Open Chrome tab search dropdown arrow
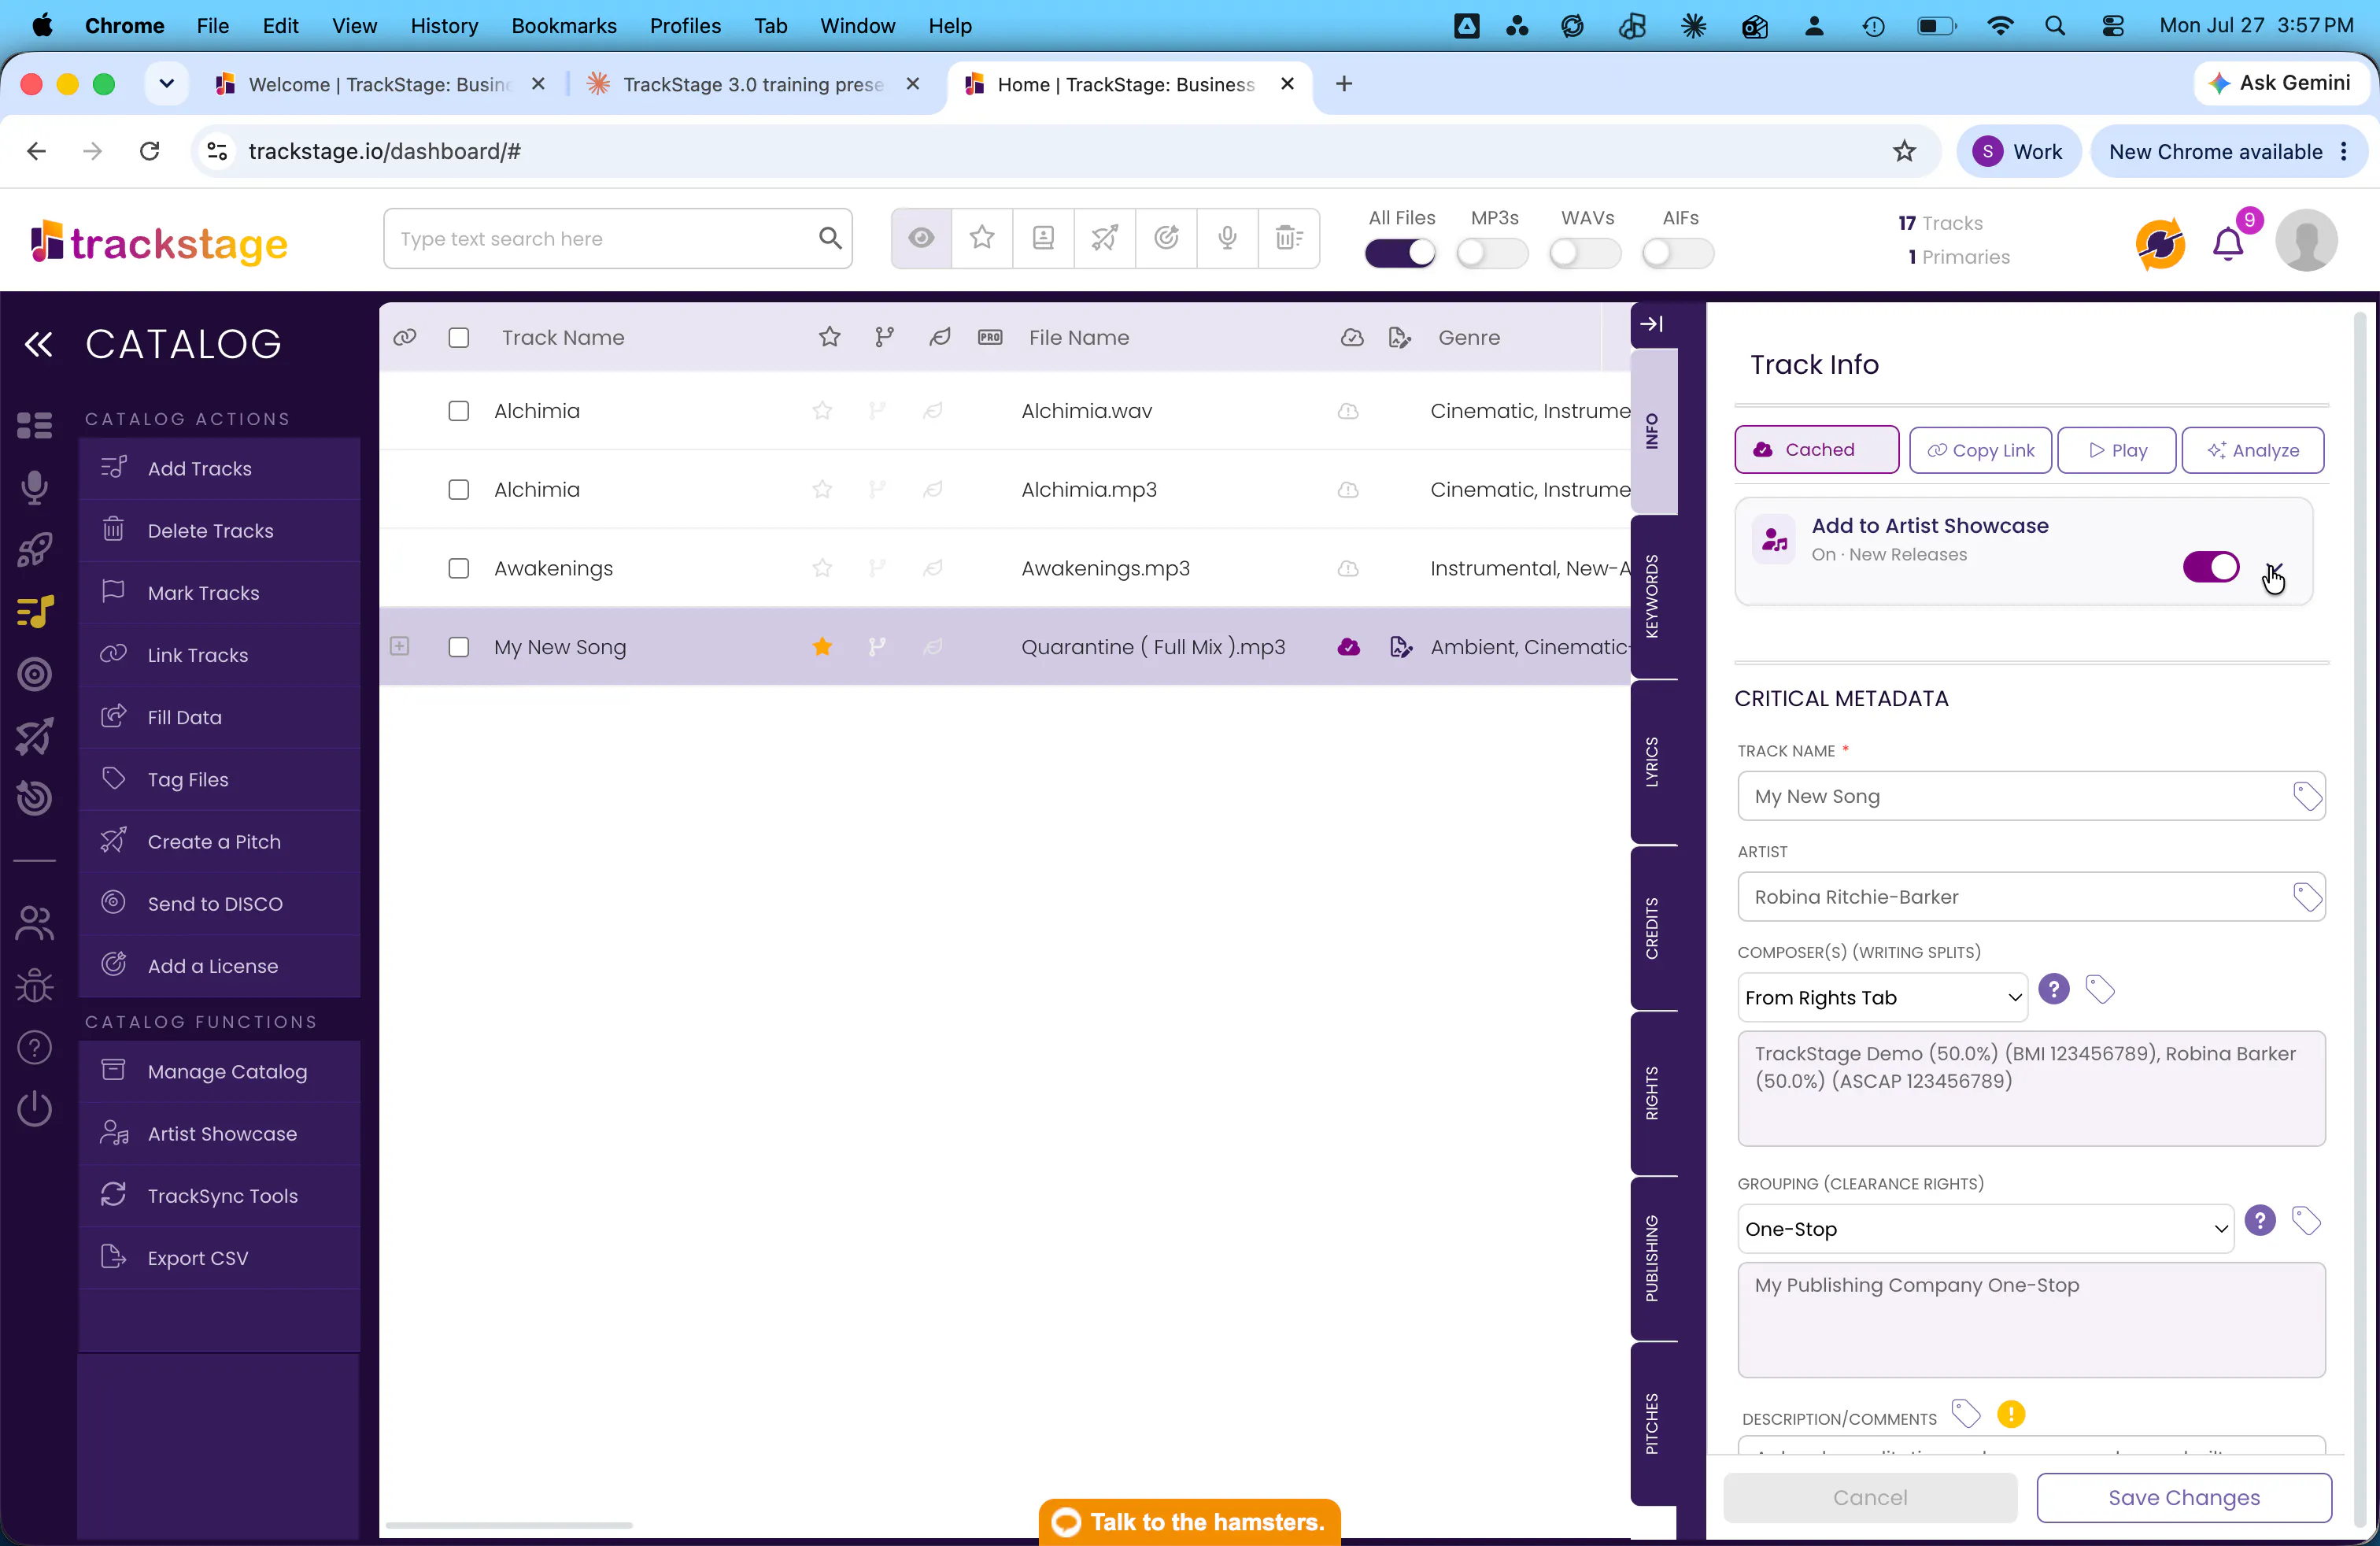This screenshot has width=2380, height=1546. [x=166, y=84]
